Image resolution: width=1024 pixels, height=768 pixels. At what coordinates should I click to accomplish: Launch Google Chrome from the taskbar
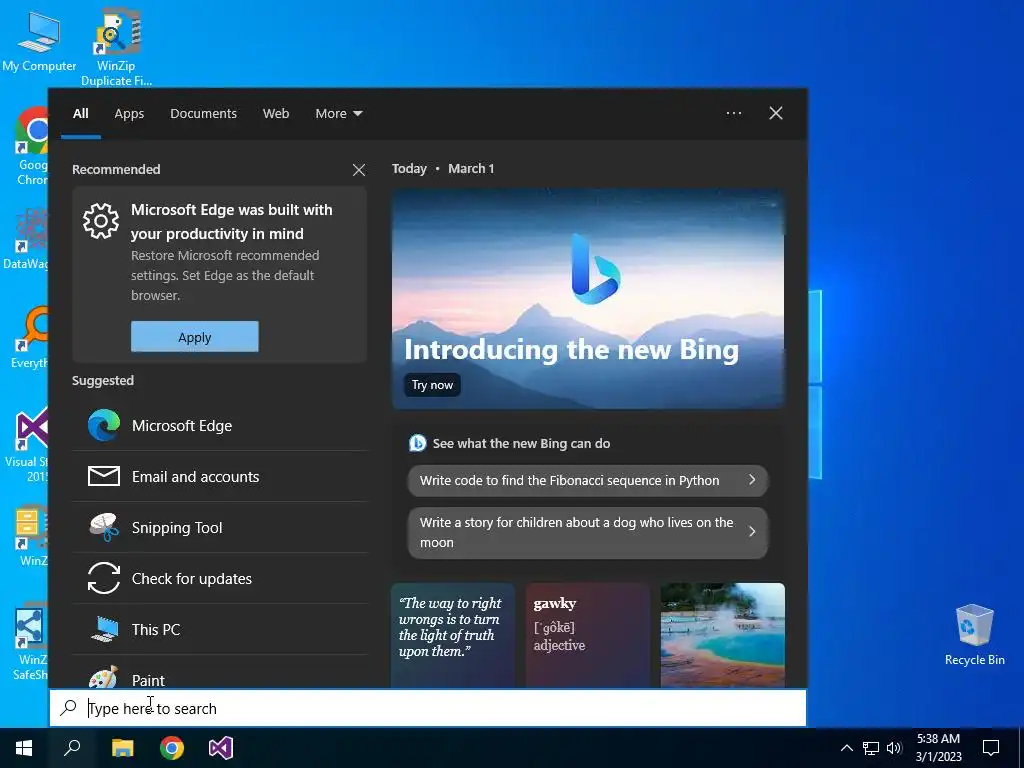pyautogui.click(x=172, y=748)
